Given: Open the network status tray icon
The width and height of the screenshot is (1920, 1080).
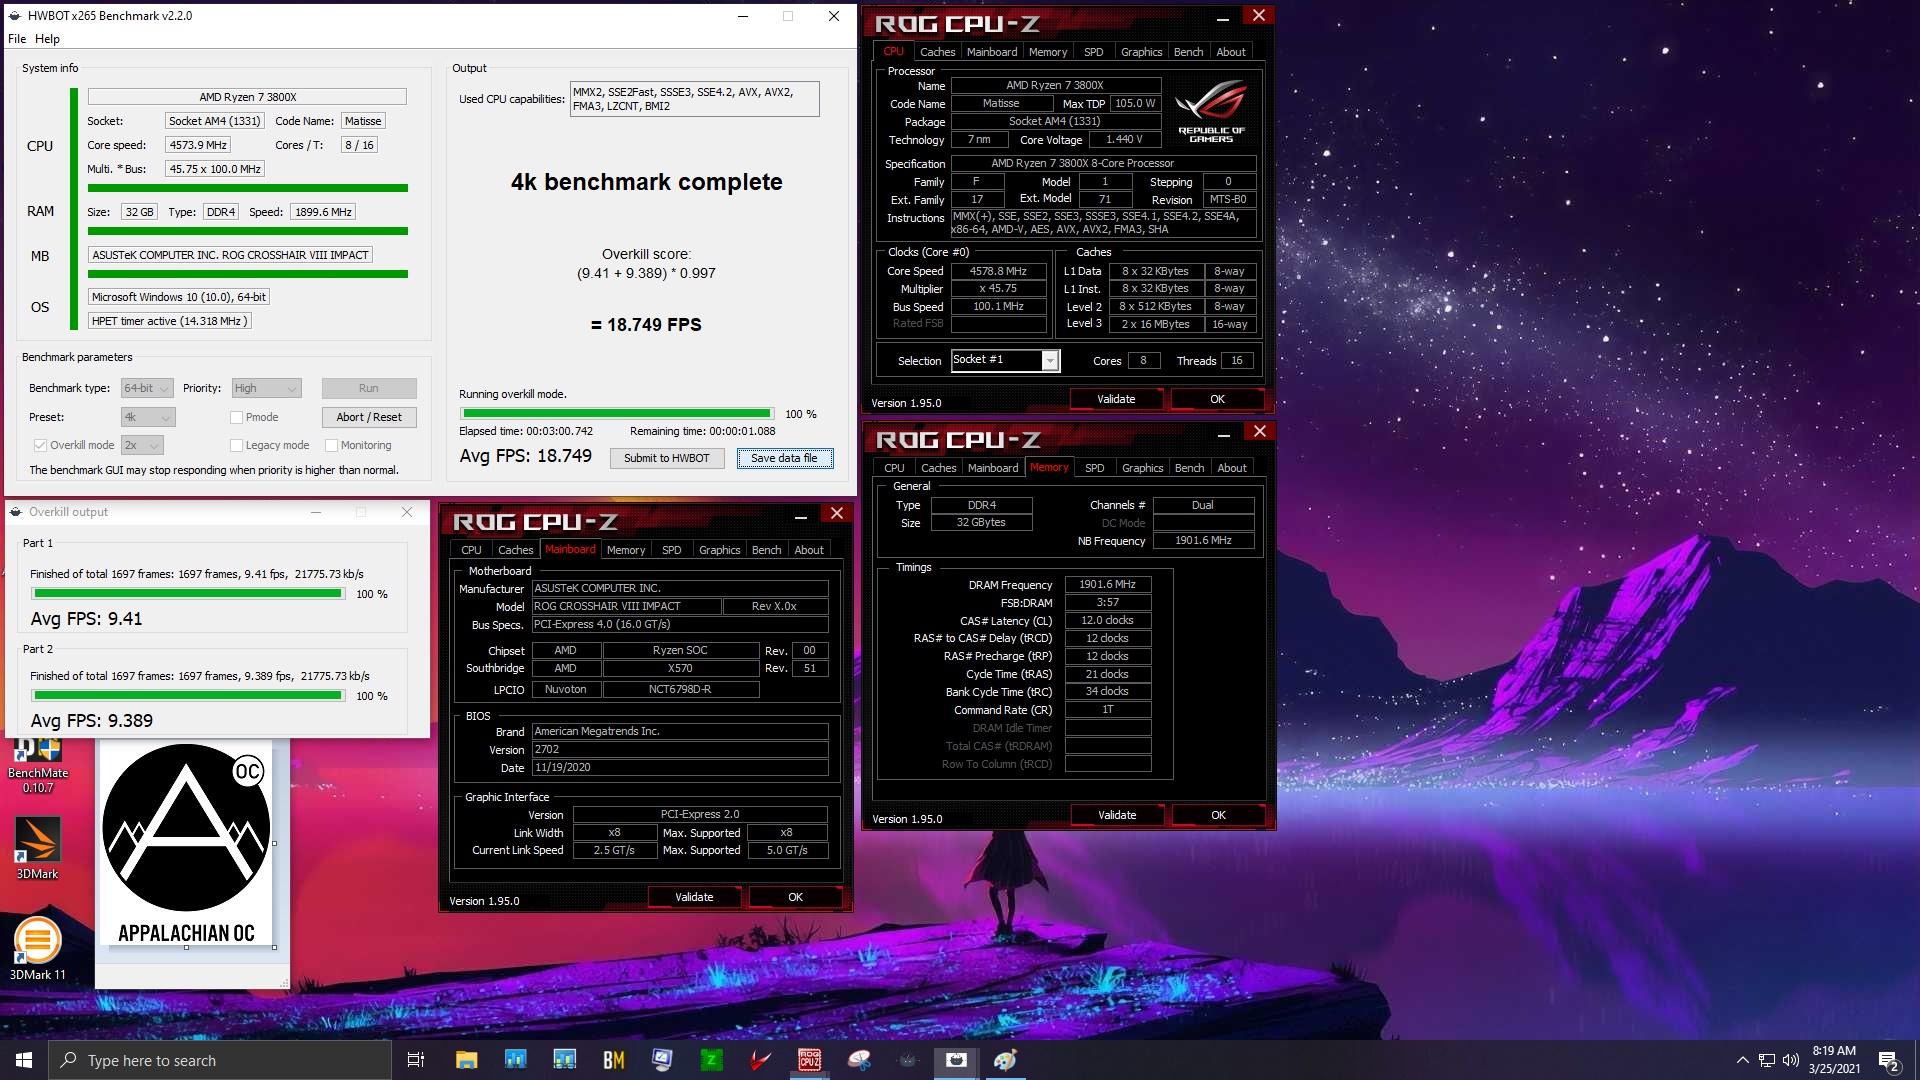Looking at the screenshot, I should pos(1766,1060).
